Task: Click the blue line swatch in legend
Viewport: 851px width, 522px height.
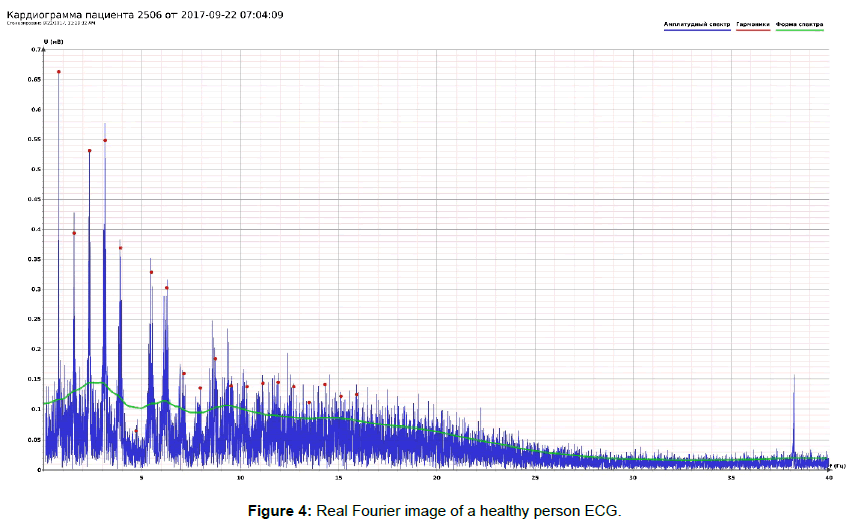Action: [x=697, y=30]
